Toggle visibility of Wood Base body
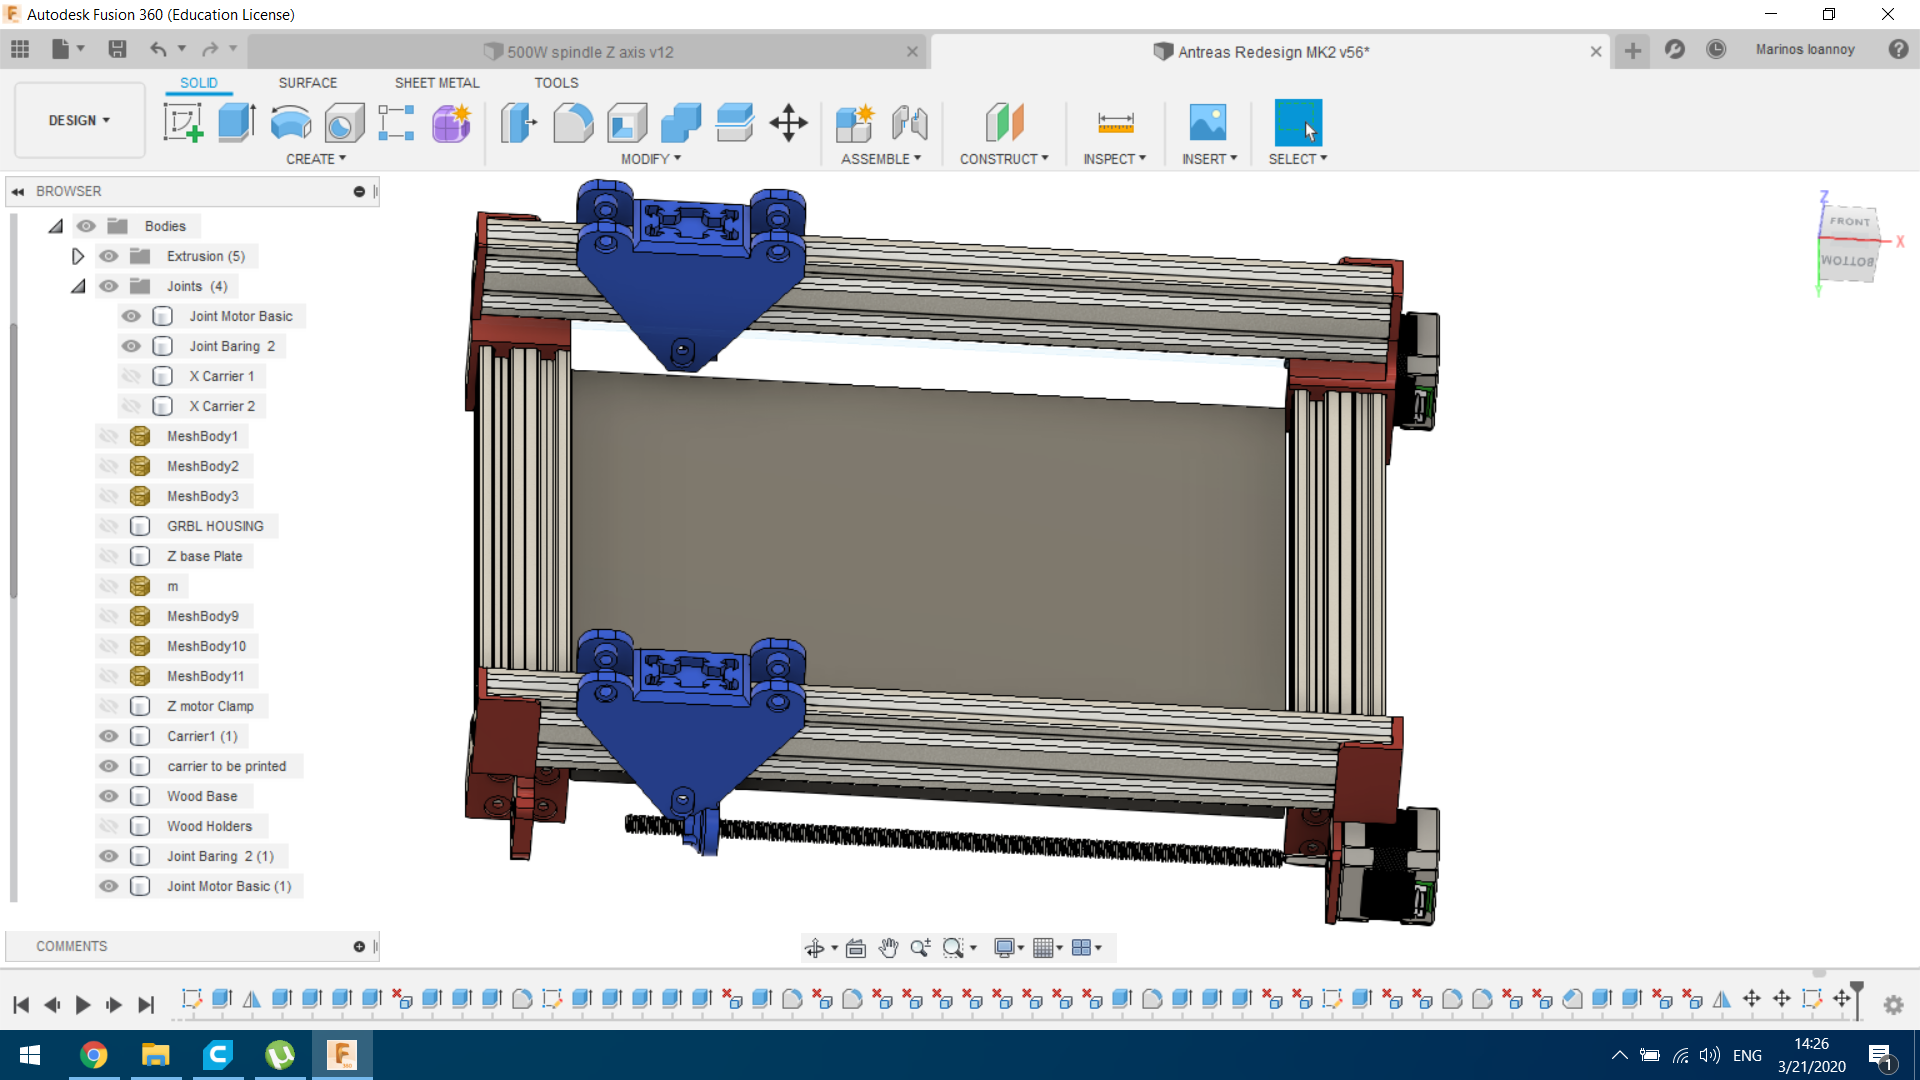Screen dimensions: 1920x1080 click(109, 796)
